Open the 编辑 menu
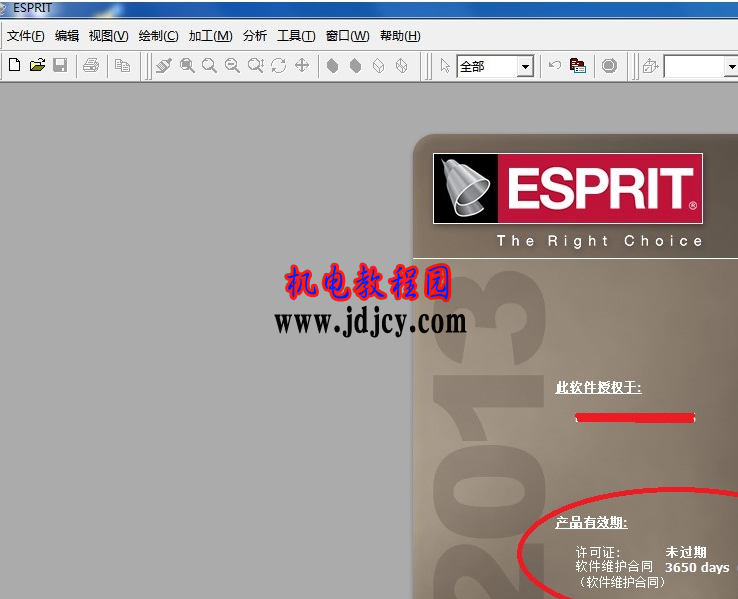 pyautogui.click(x=67, y=36)
